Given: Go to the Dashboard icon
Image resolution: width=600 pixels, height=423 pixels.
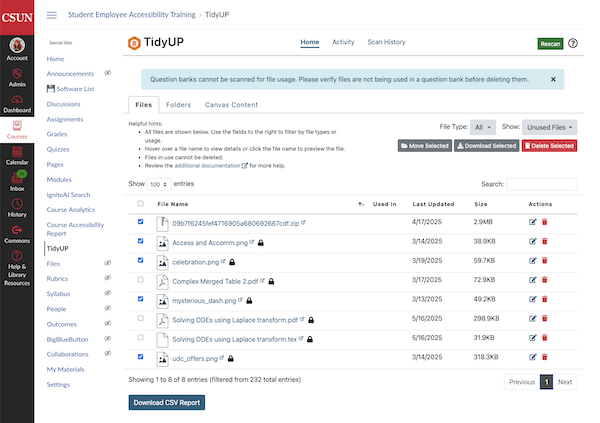Looking at the screenshot, I should pos(17,100).
